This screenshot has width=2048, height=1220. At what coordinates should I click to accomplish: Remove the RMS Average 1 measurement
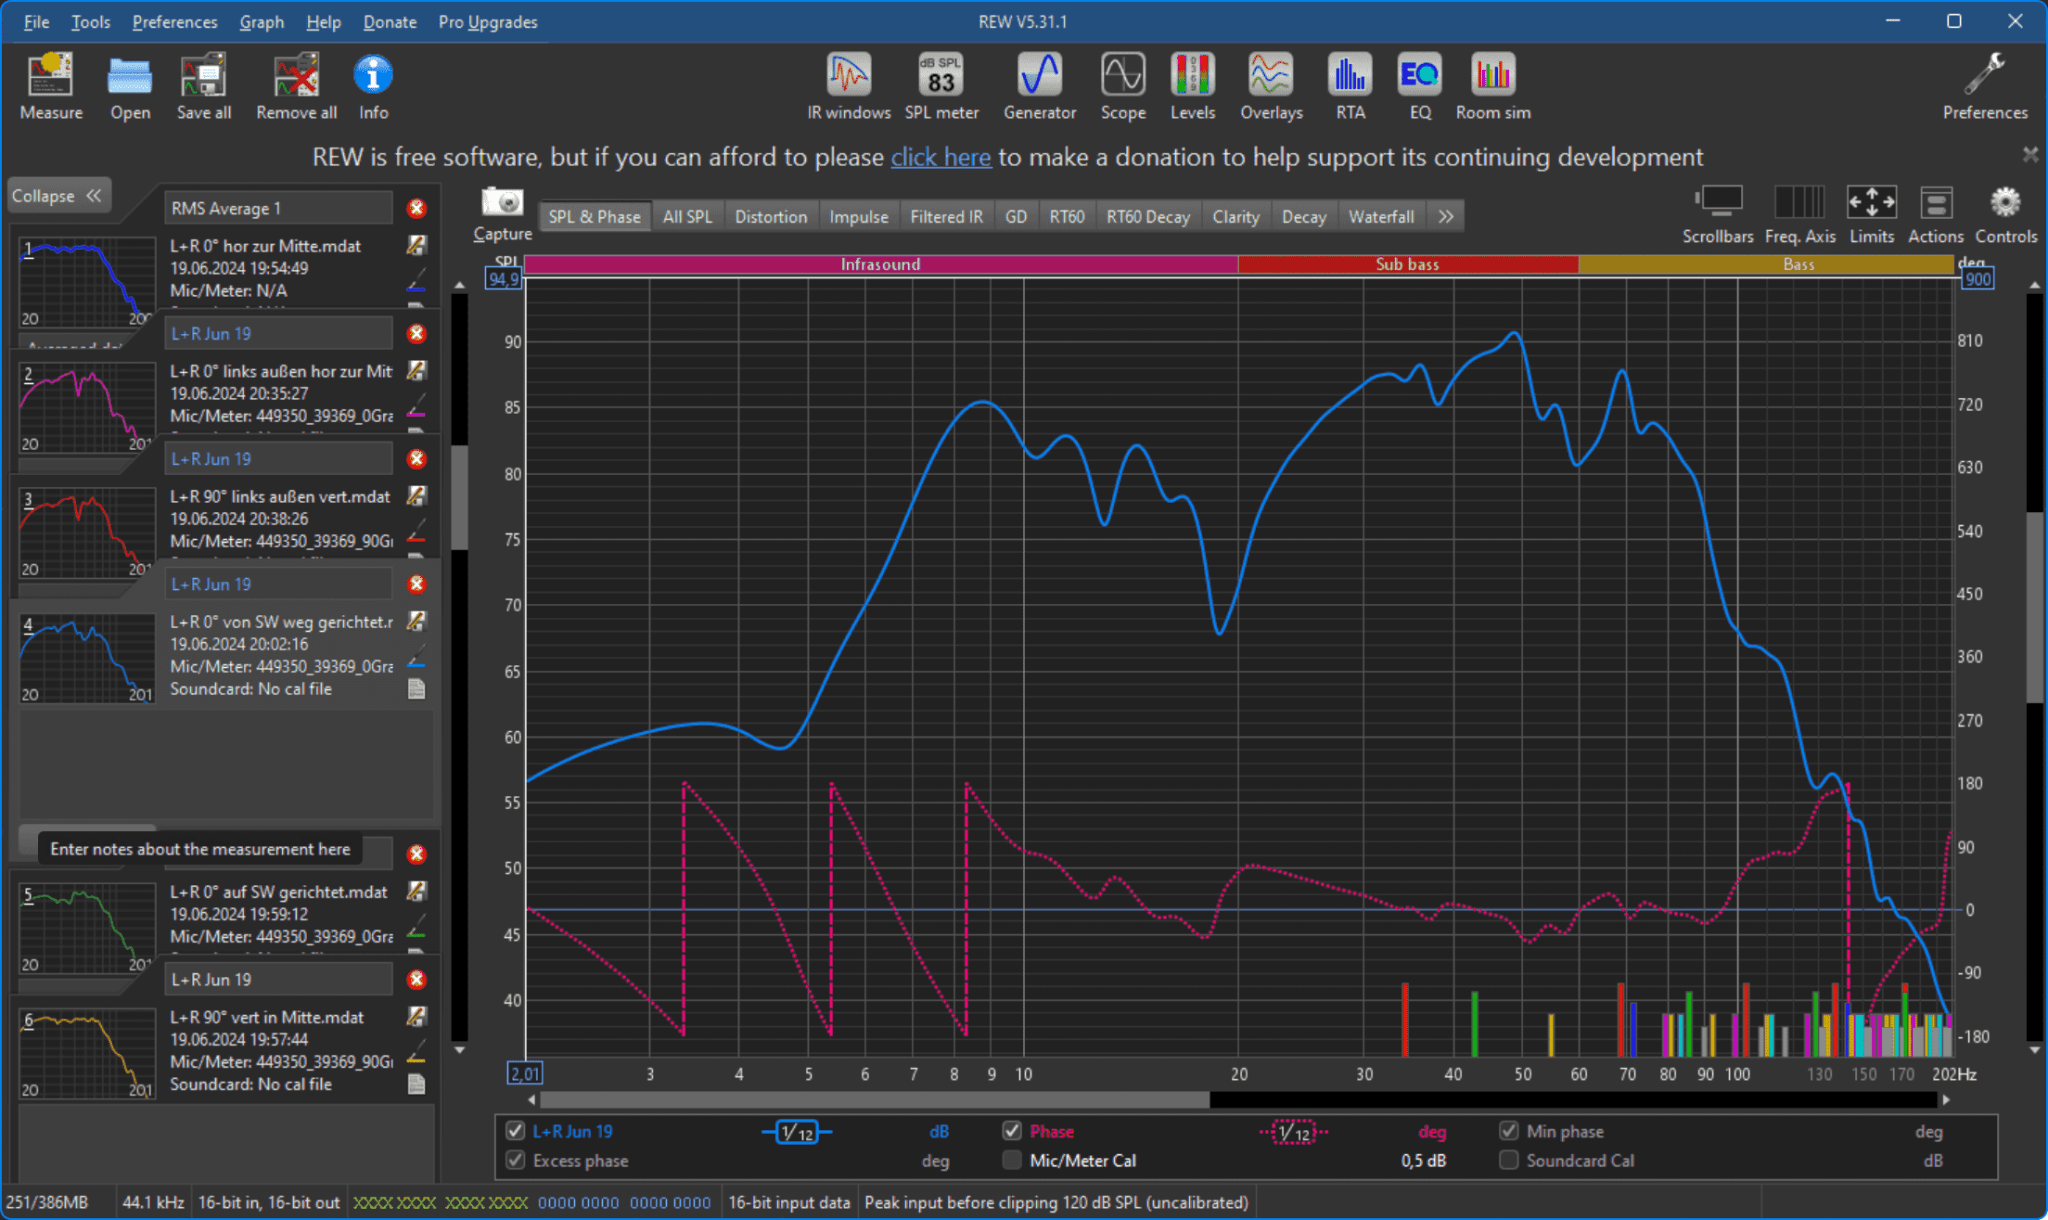[417, 208]
